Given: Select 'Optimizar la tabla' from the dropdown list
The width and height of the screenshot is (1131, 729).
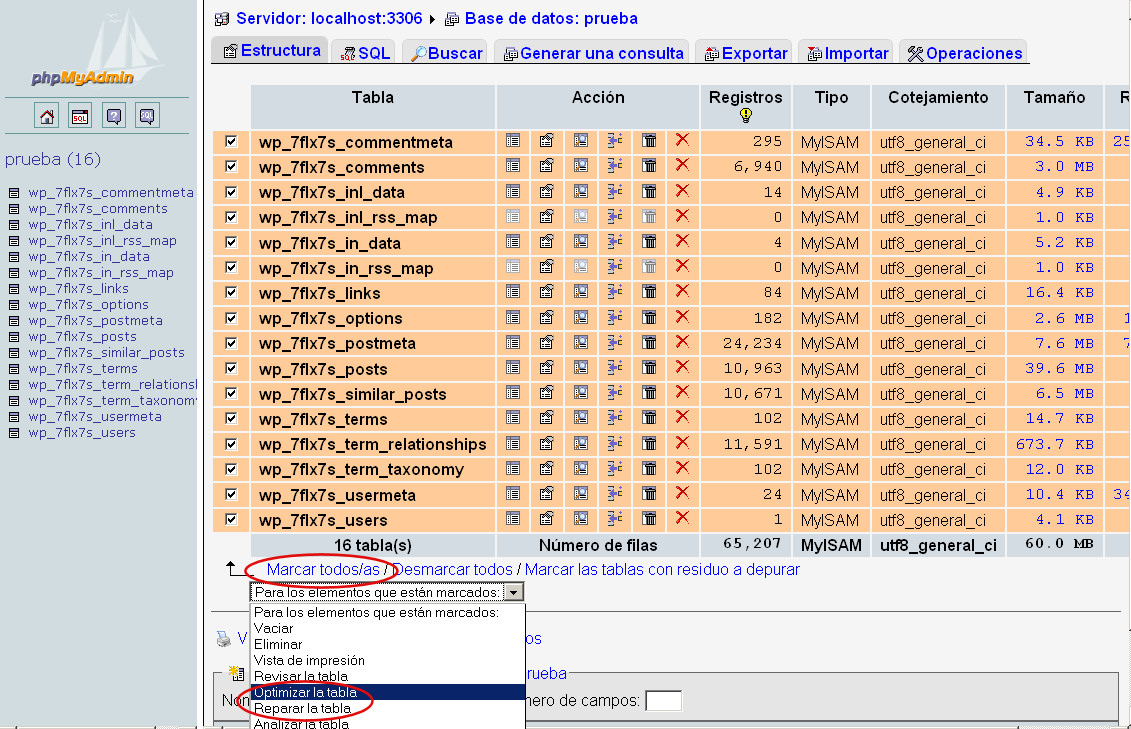Looking at the screenshot, I should click(305, 692).
